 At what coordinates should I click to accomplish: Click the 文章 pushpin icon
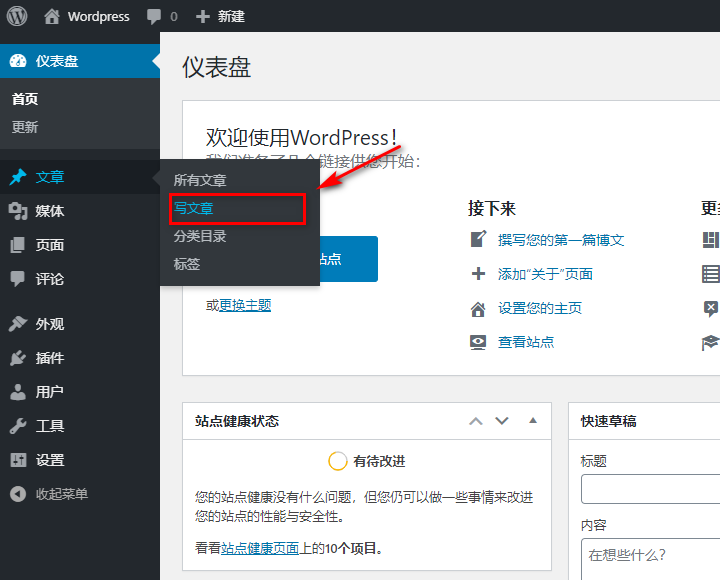(x=18, y=177)
